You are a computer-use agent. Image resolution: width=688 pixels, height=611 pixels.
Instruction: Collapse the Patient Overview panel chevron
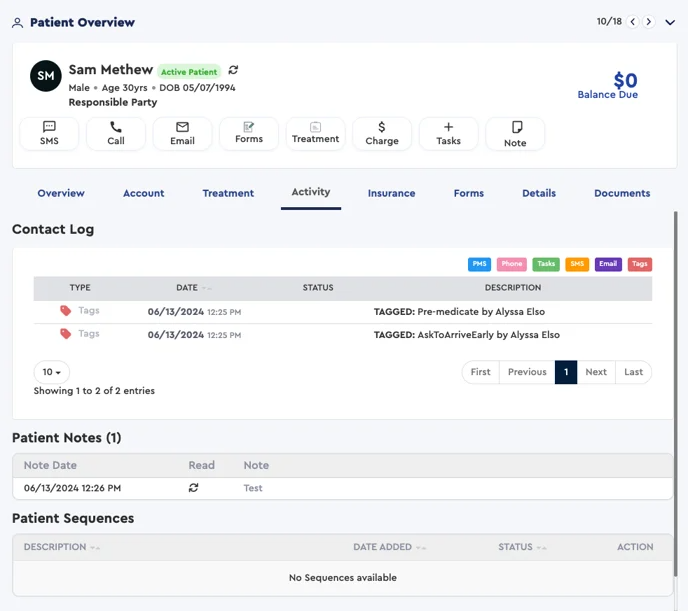point(670,22)
